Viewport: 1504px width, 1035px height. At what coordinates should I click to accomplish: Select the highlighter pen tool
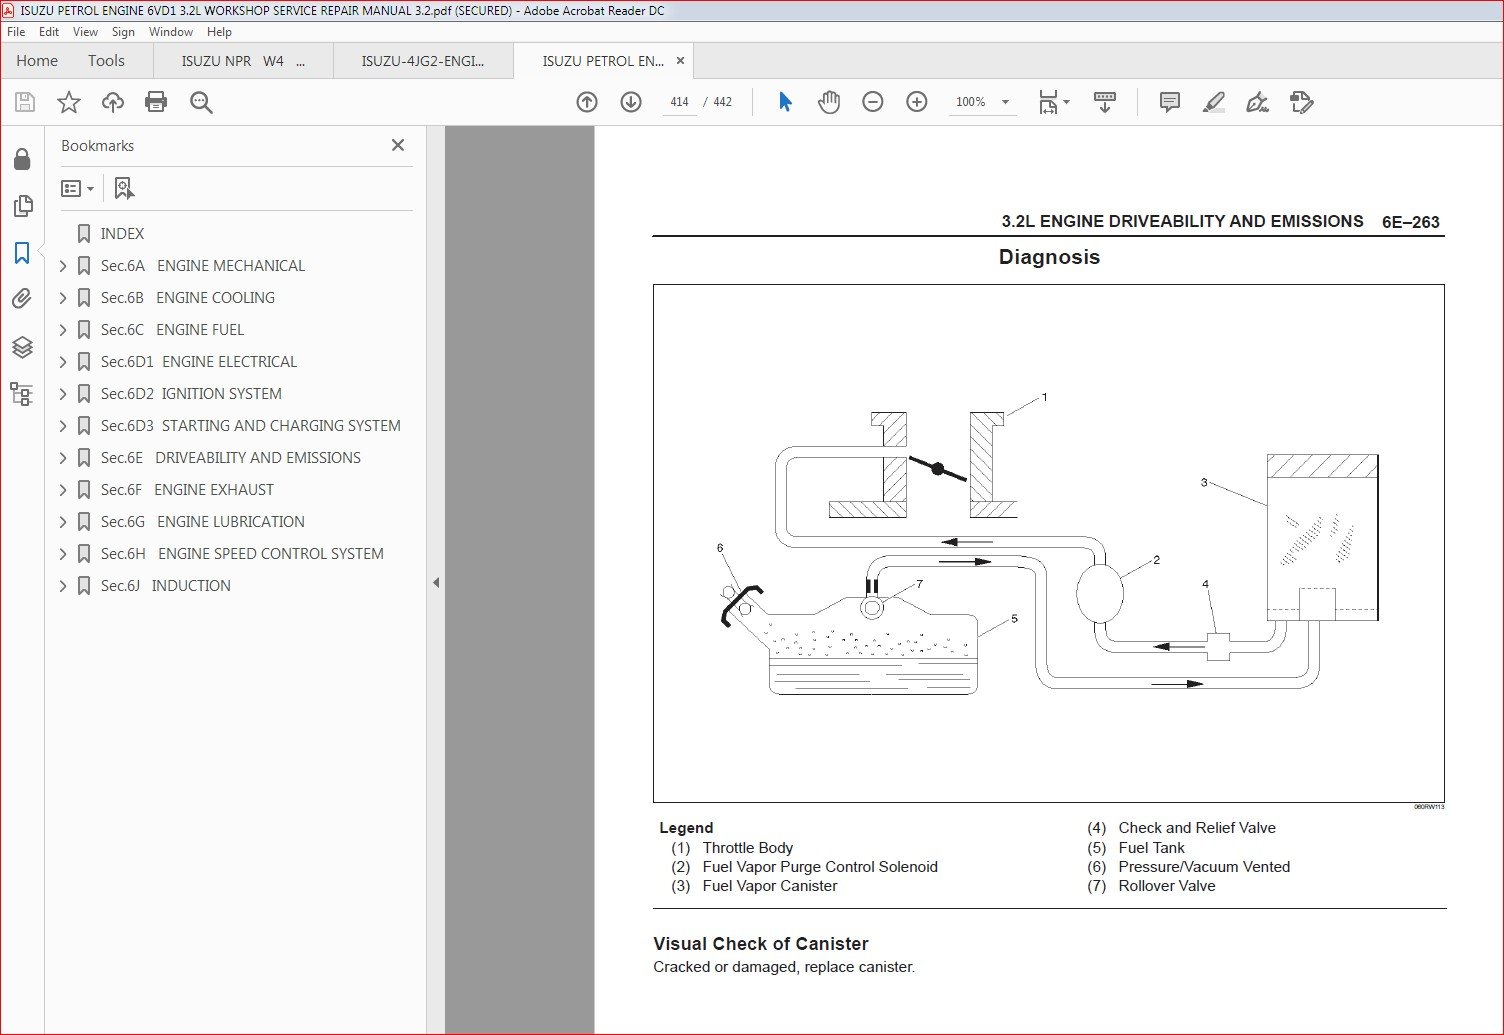coord(1213,102)
